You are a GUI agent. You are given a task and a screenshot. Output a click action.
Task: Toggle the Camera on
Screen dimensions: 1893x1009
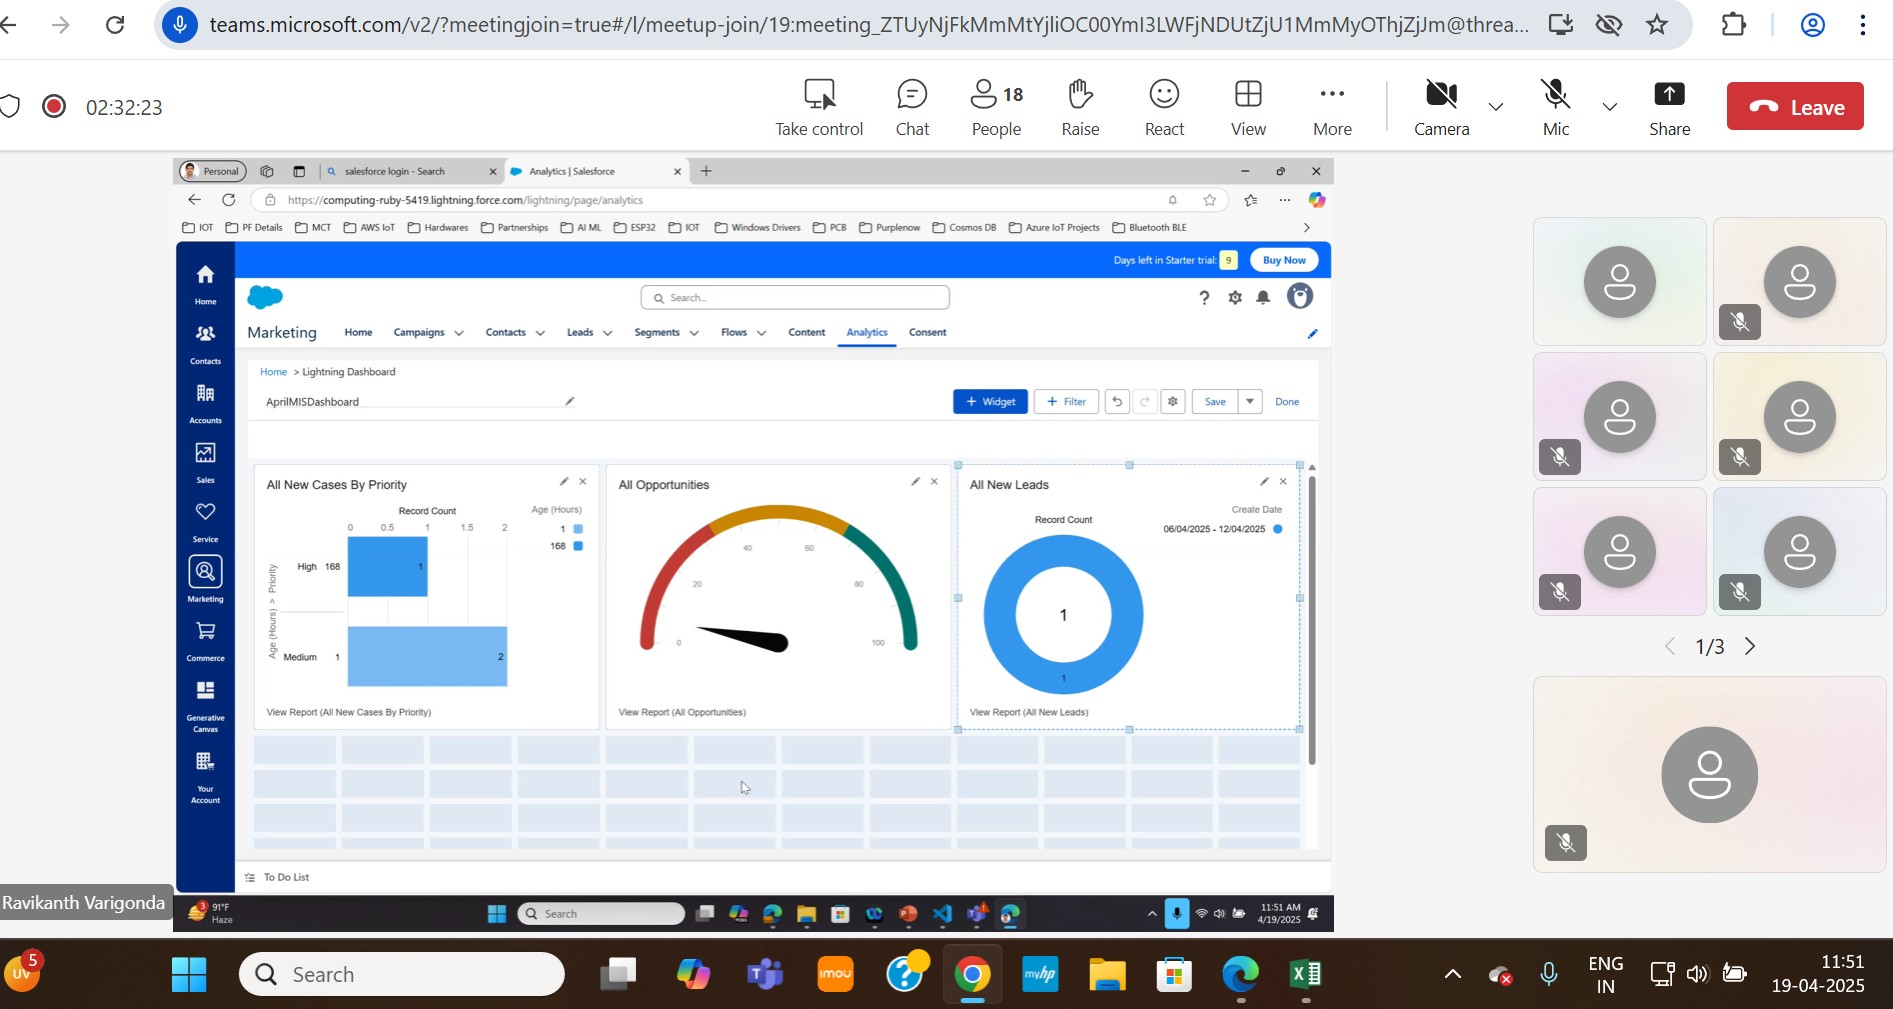[1441, 107]
